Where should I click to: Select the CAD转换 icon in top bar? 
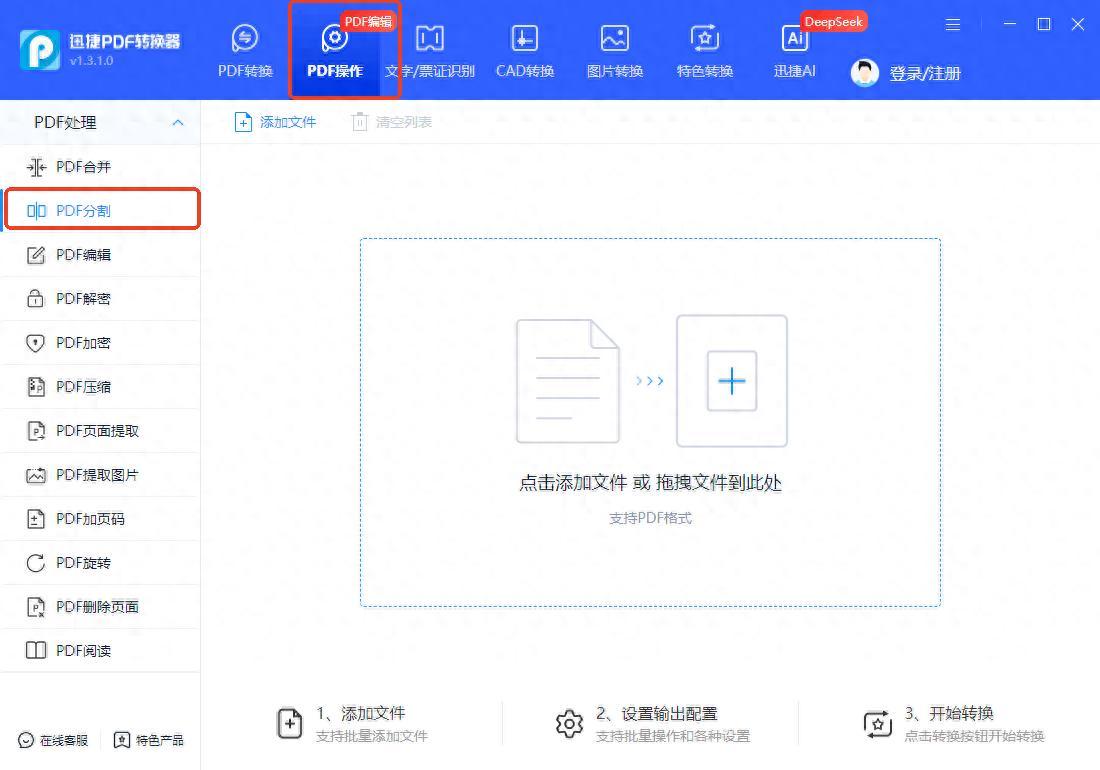click(x=525, y=39)
